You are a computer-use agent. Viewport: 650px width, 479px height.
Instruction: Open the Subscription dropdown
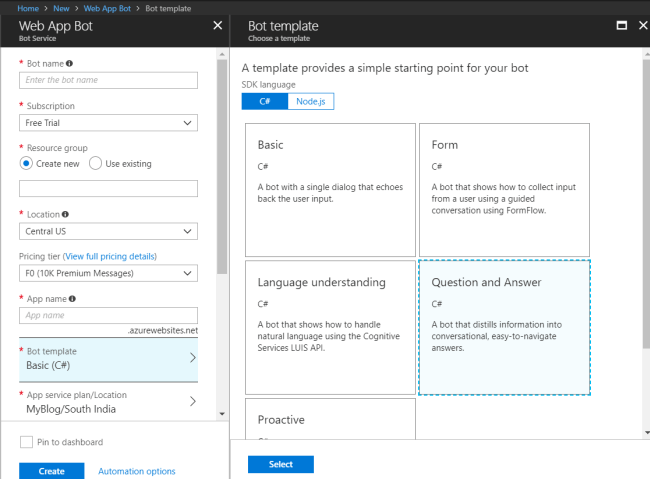coord(108,123)
